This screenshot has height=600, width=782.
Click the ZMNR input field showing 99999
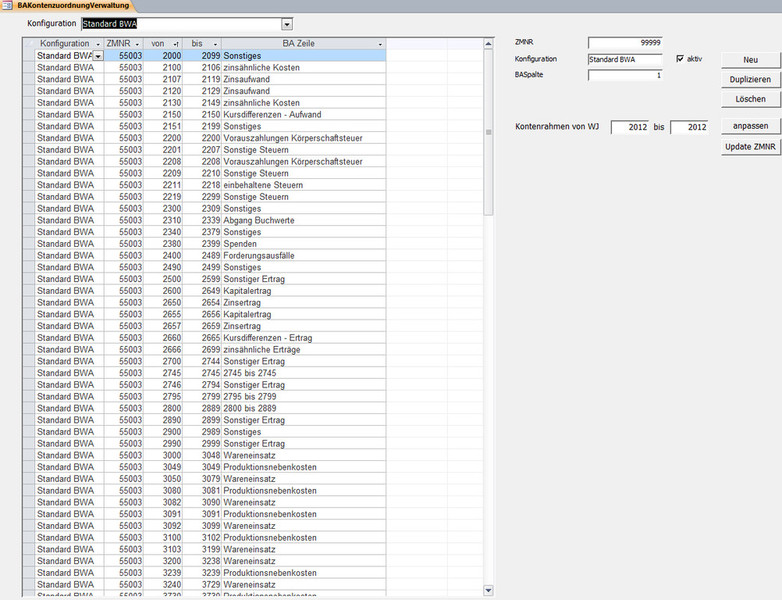(x=625, y=43)
